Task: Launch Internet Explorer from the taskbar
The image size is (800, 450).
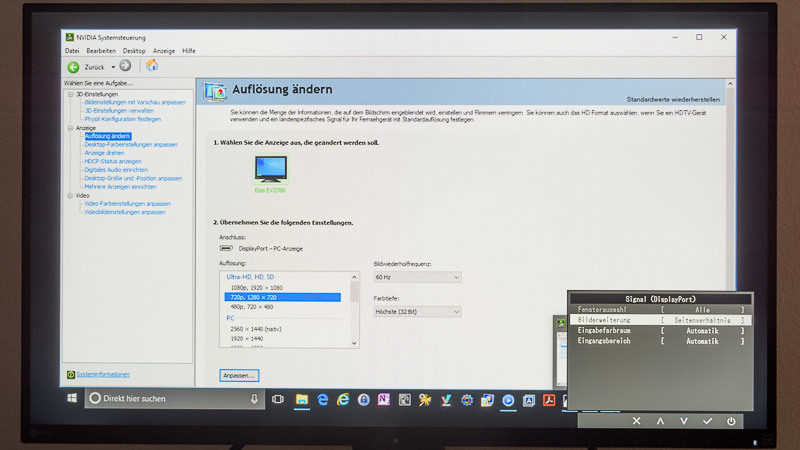Action: coord(343,400)
